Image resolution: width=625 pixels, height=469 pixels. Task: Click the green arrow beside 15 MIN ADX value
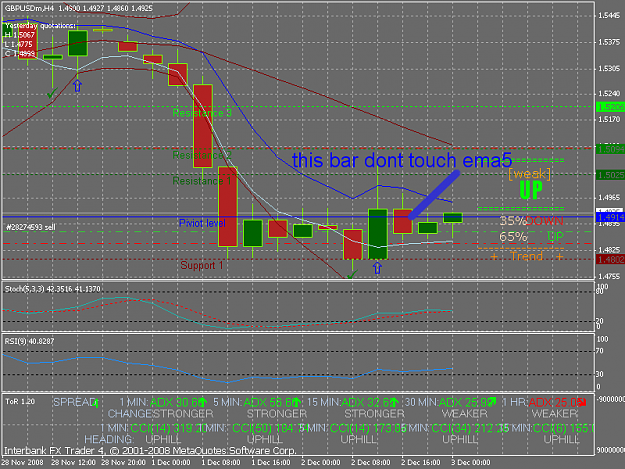393,402
